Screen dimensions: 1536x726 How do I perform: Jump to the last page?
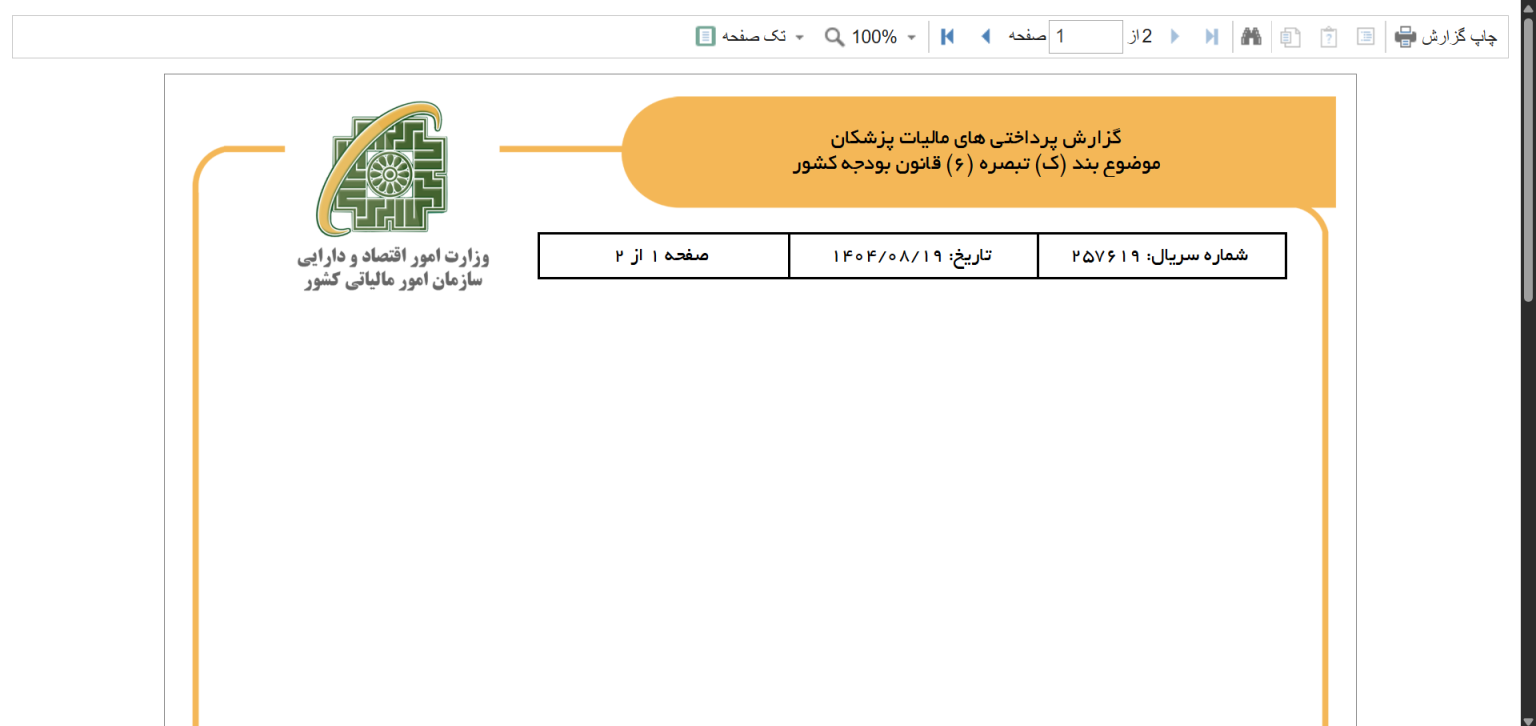tap(1212, 37)
